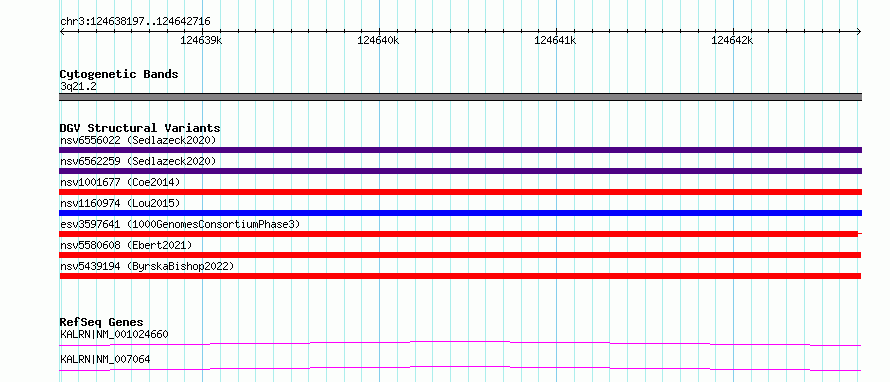Open the nsv1001677 (Coe2014) variant label
The height and width of the screenshot is (382, 890).
point(120,182)
